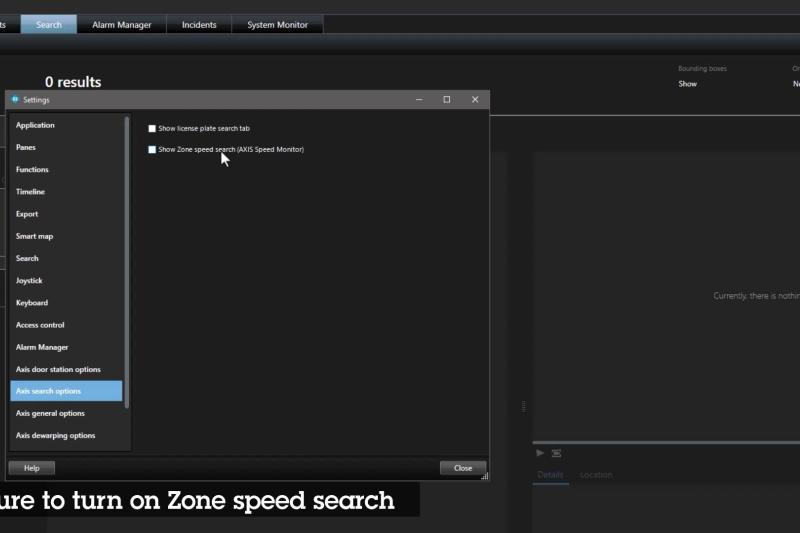Open Timeline settings category
The height and width of the screenshot is (533, 800).
coord(66,192)
